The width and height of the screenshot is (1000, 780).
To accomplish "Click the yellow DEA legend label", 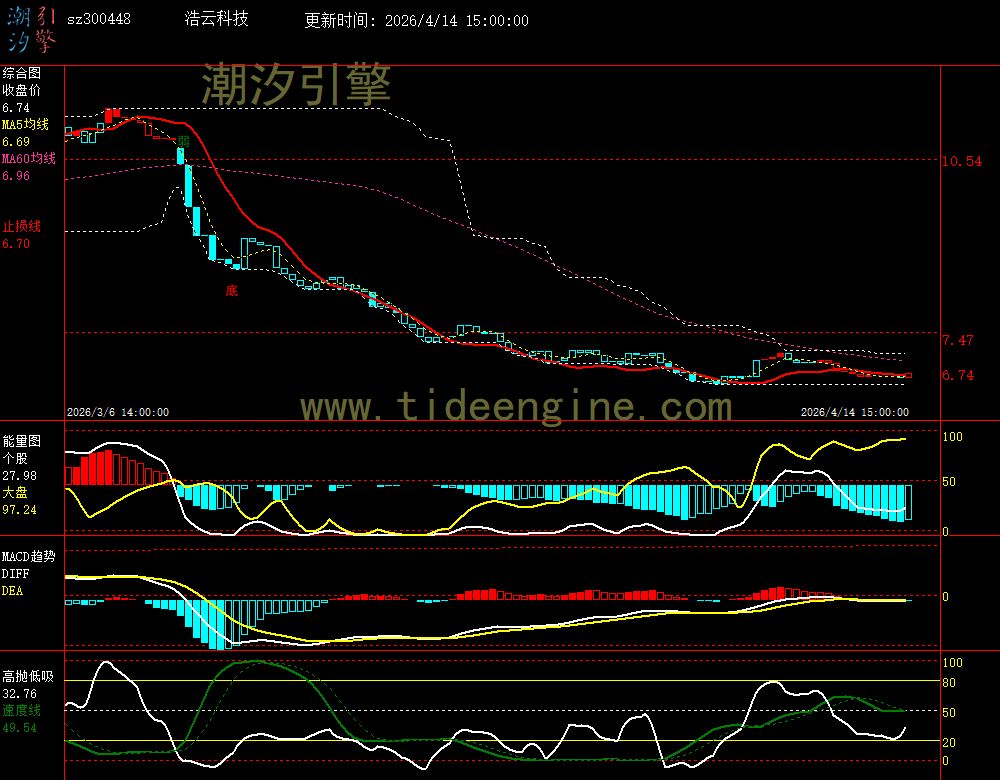I will pyautogui.click(x=12, y=591).
